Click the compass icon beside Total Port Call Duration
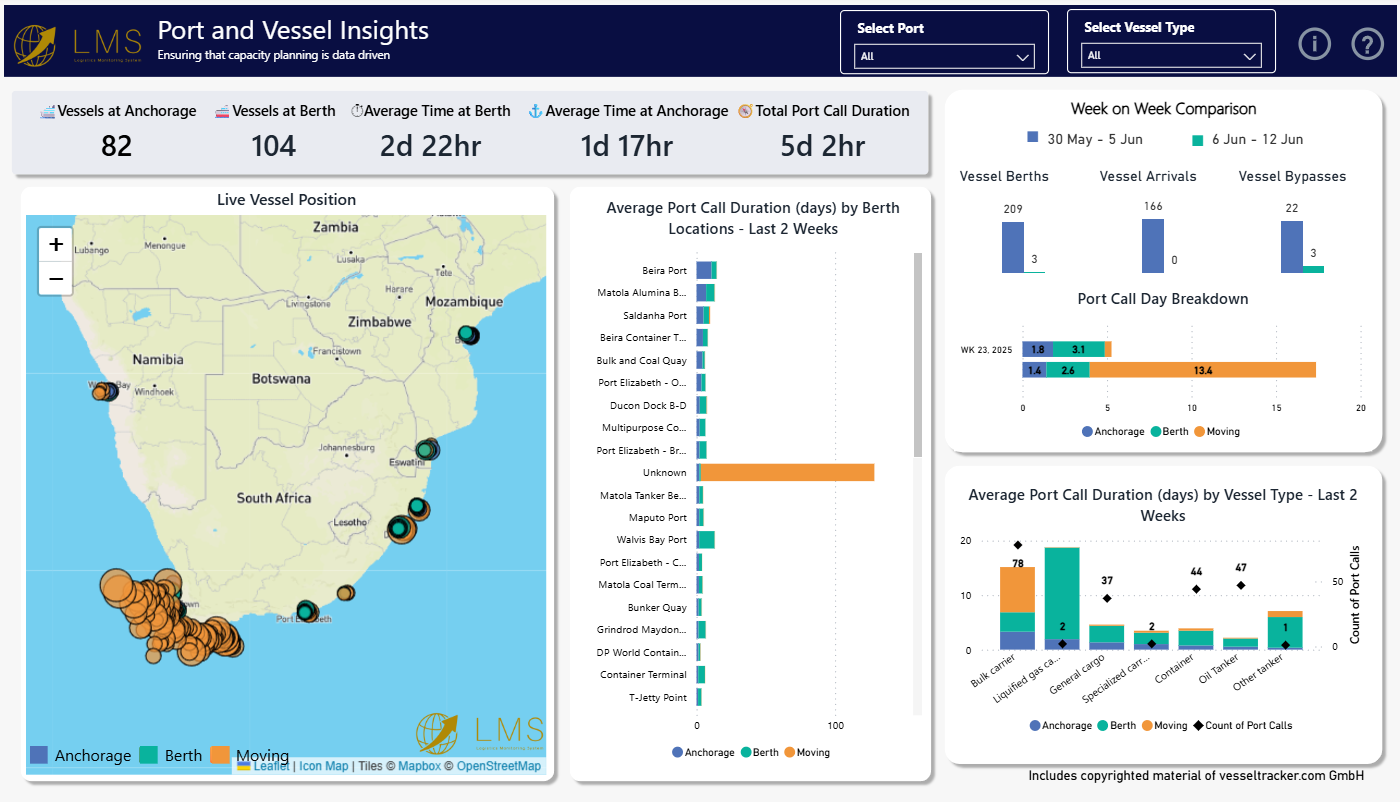1400x802 pixels. coord(745,112)
